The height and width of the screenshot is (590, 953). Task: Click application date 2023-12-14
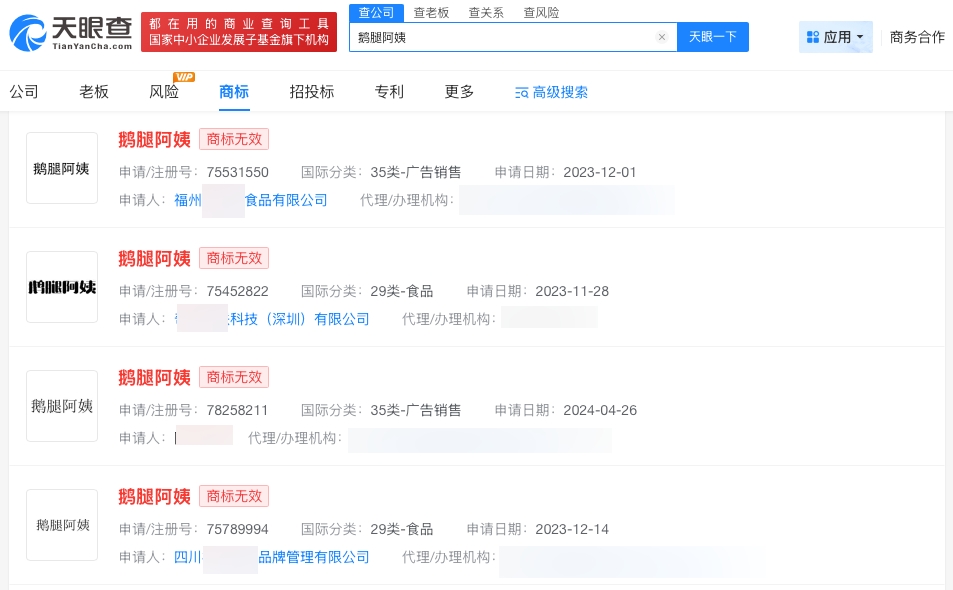572,530
